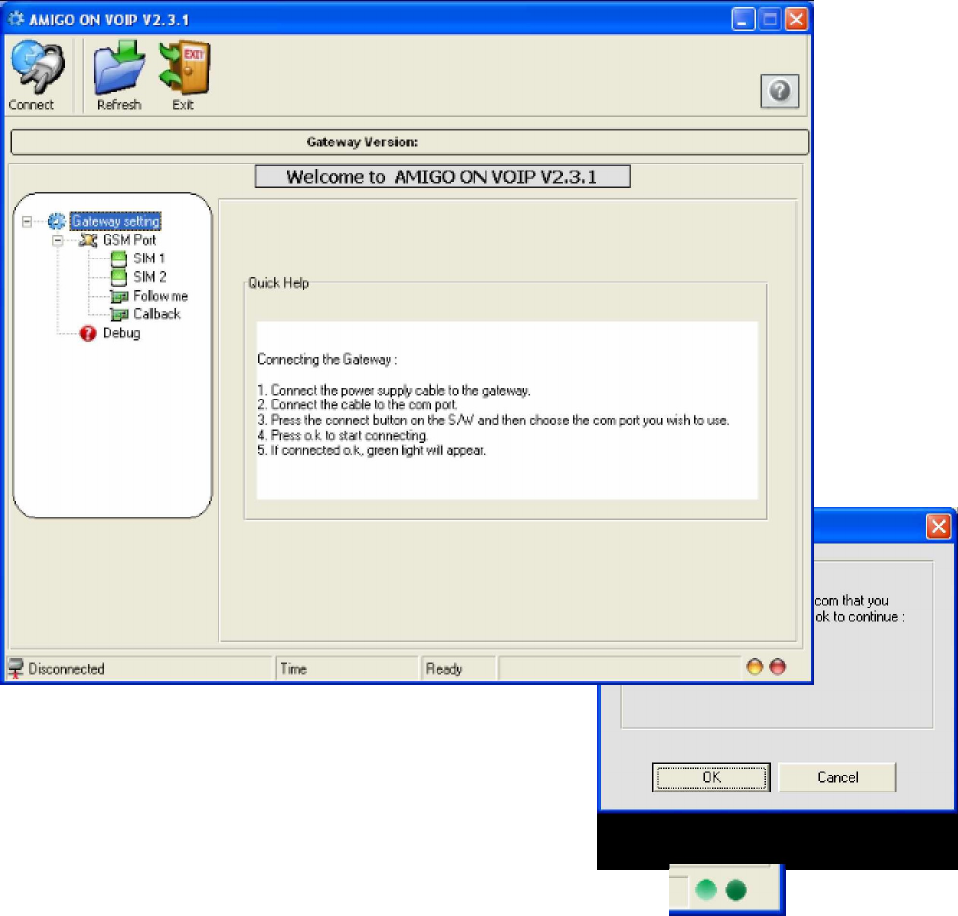Click the red Debug question icon
958x916 pixels.
point(88,333)
